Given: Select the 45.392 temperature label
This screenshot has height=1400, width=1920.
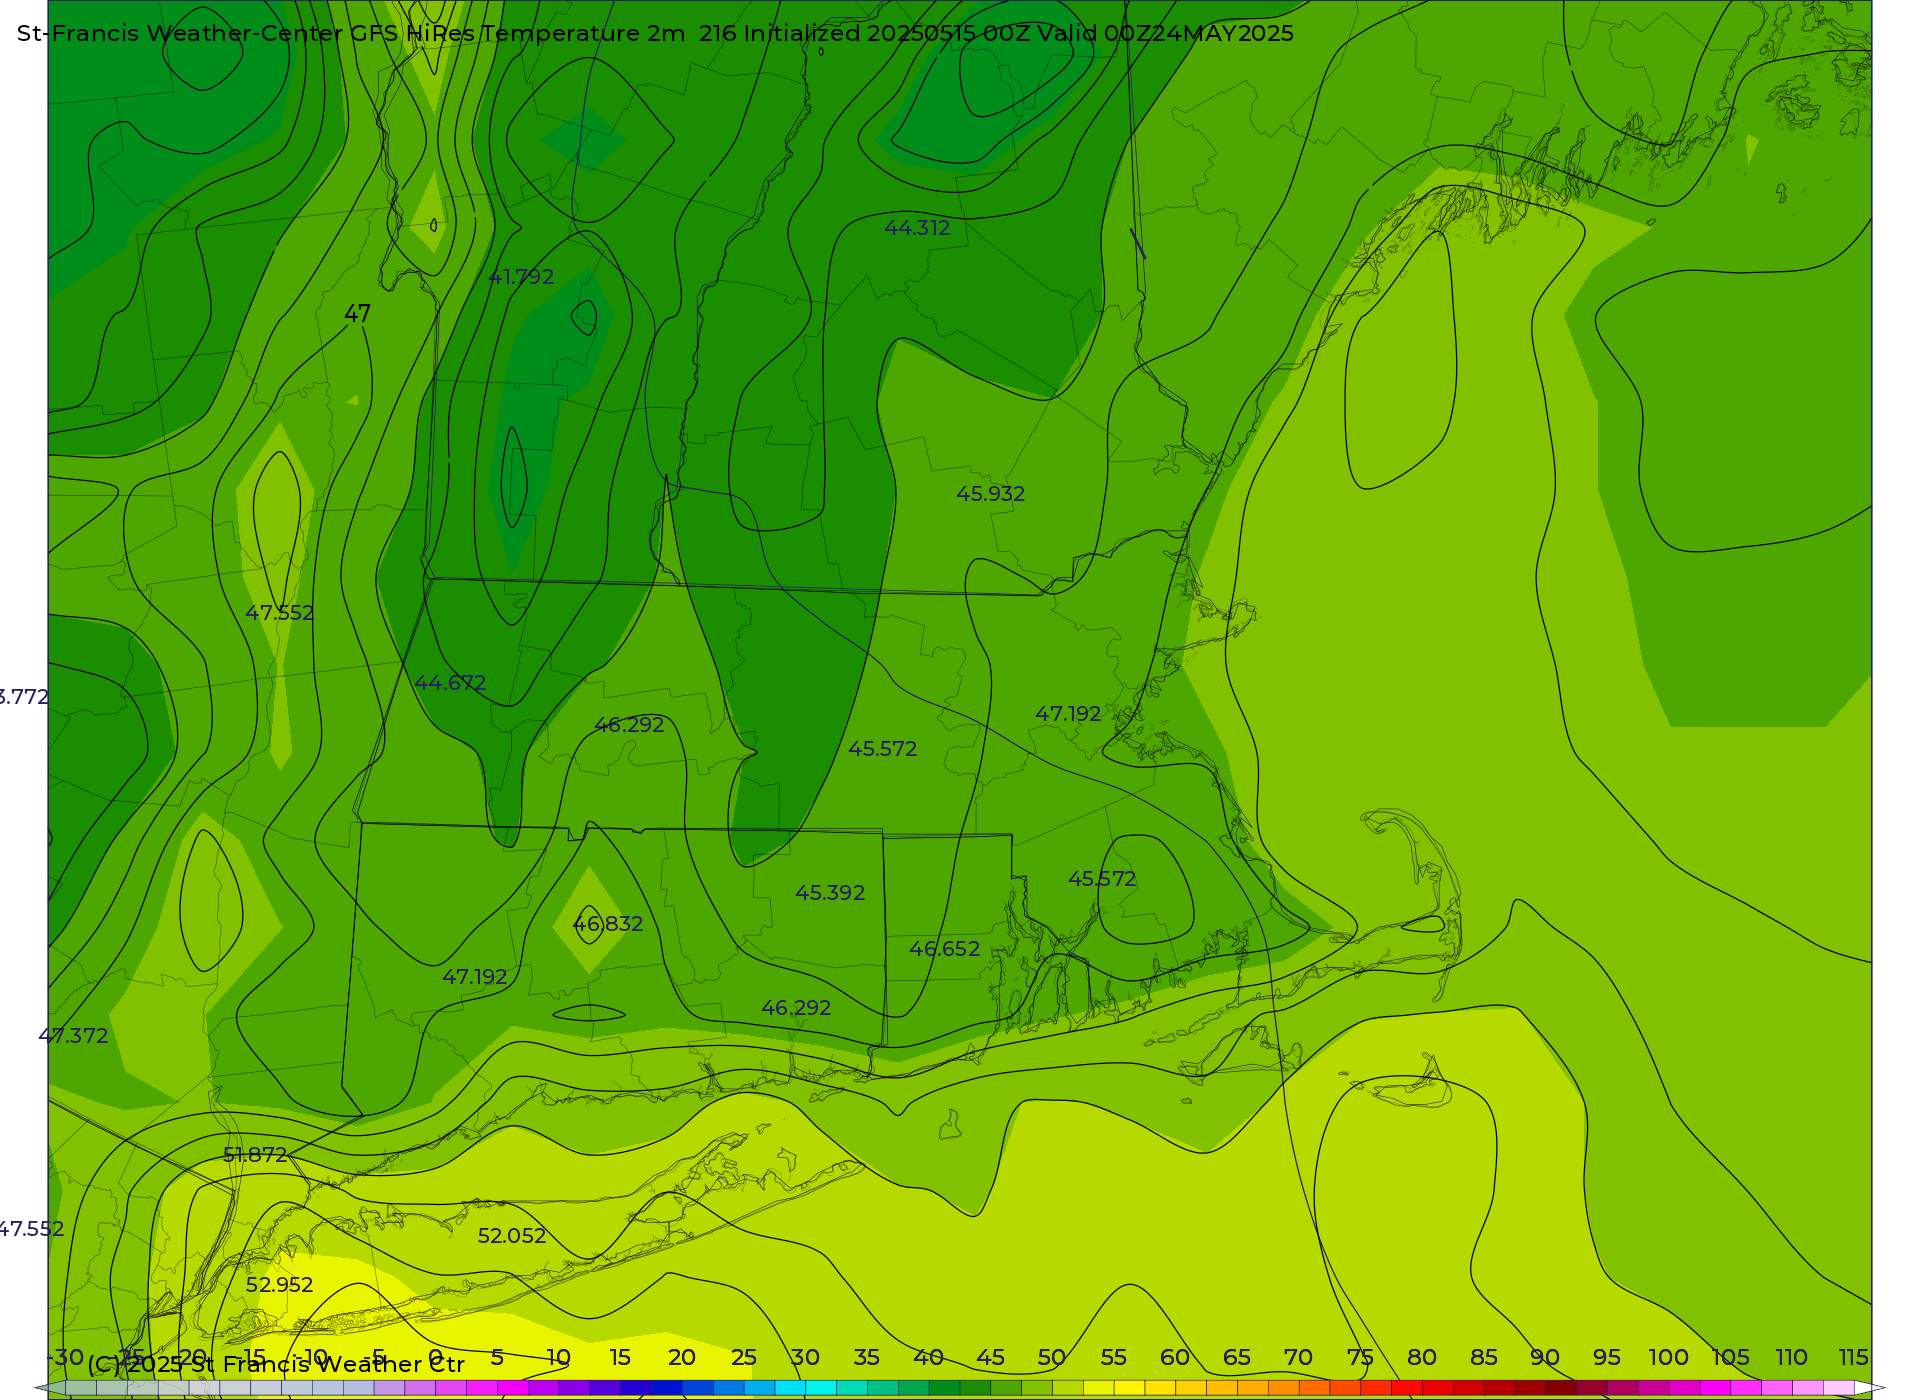Looking at the screenshot, I should click(830, 893).
